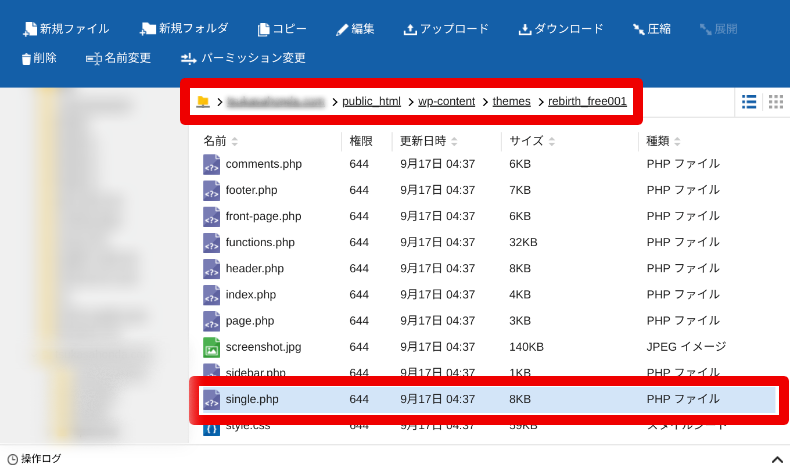Sort by 名前 column arrows
790x472 pixels.
click(235, 142)
